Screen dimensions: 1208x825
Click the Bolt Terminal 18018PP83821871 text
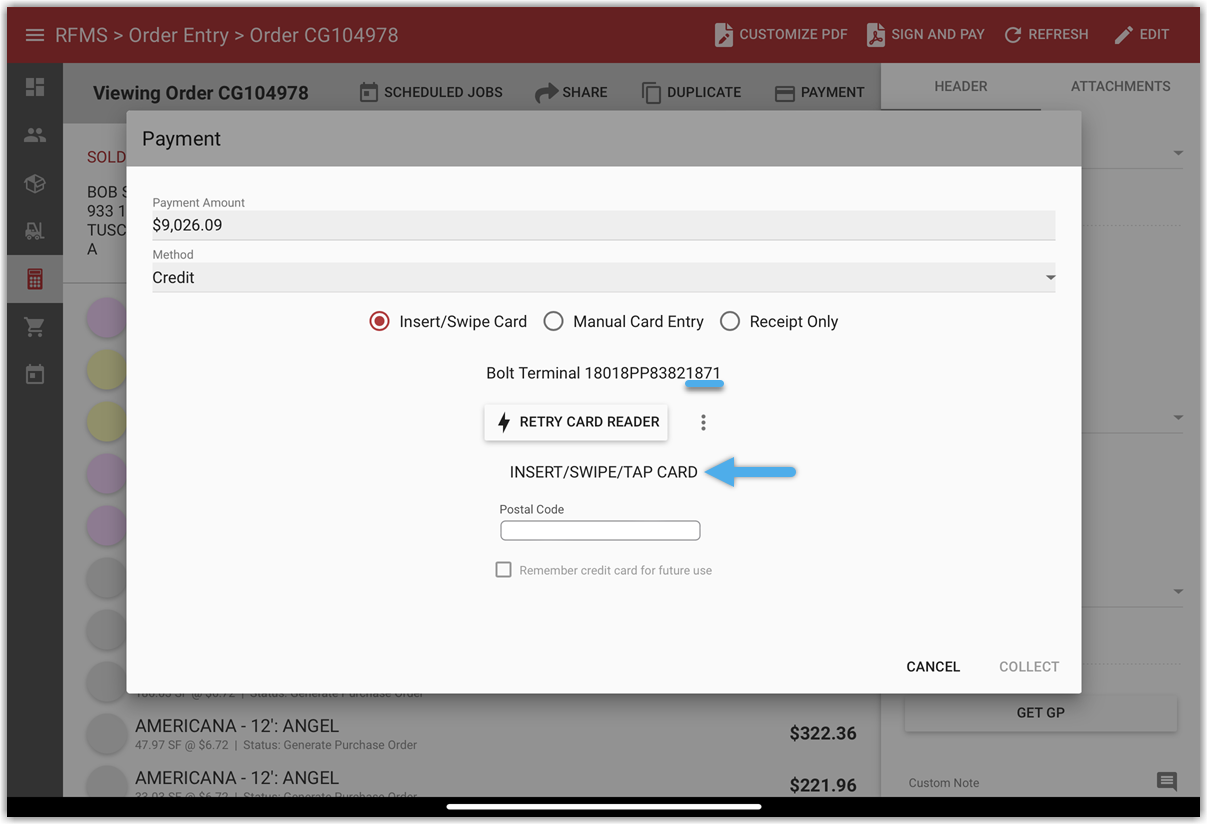point(603,373)
